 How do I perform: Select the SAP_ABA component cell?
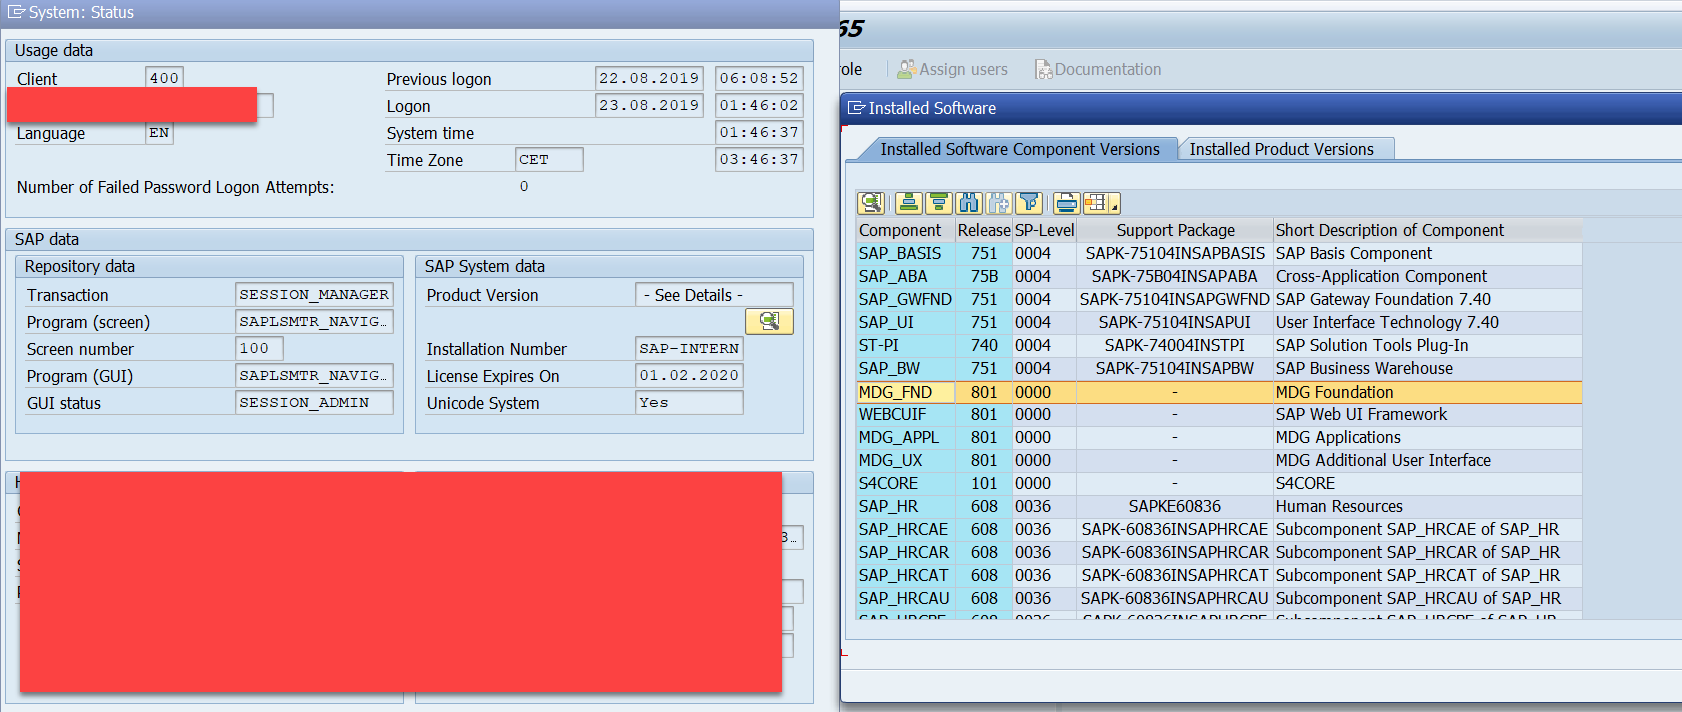point(905,277)
